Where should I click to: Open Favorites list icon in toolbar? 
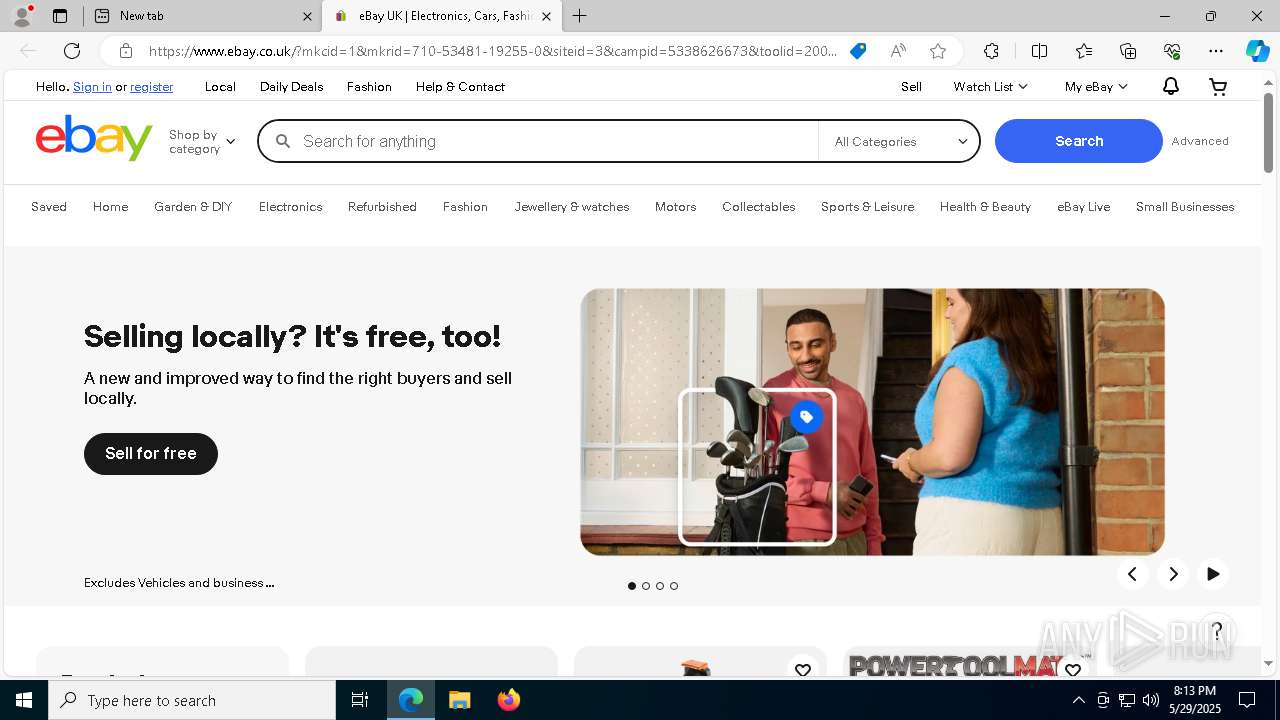point(1084,51)
